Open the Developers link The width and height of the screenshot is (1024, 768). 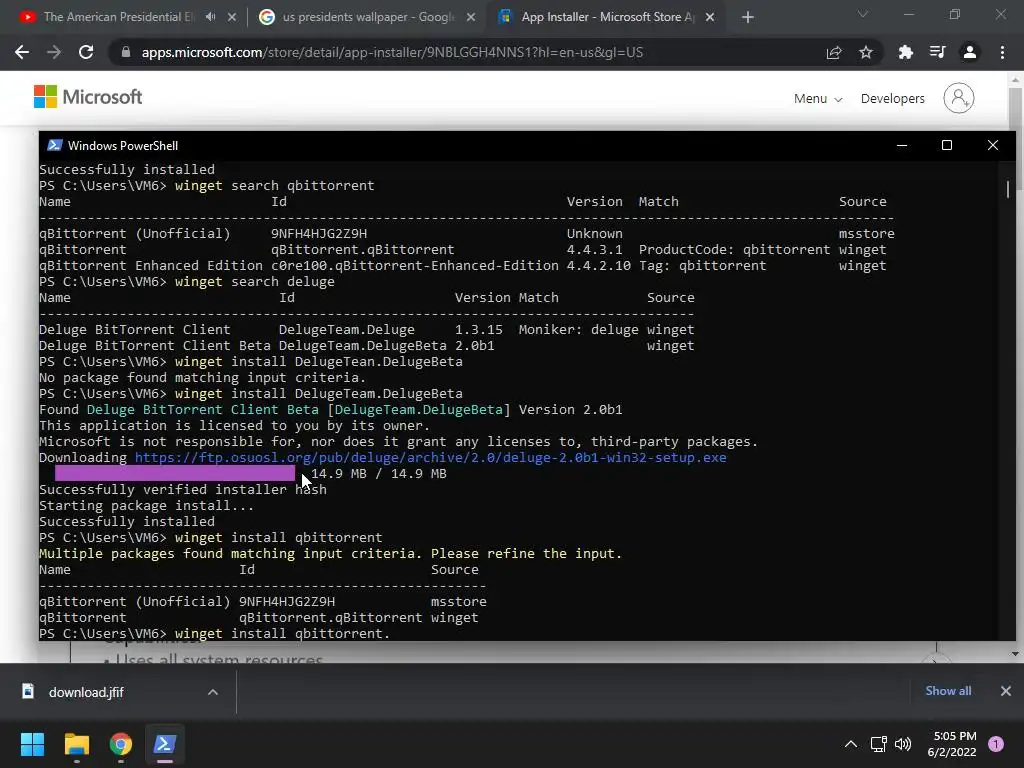click(x=892, y=99)
